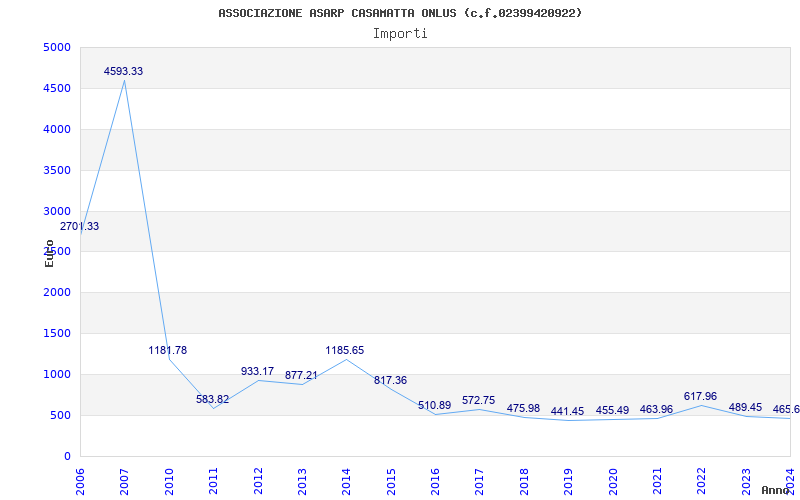Click the 2701.33 data label for 2006

click(x=79, y=226)
